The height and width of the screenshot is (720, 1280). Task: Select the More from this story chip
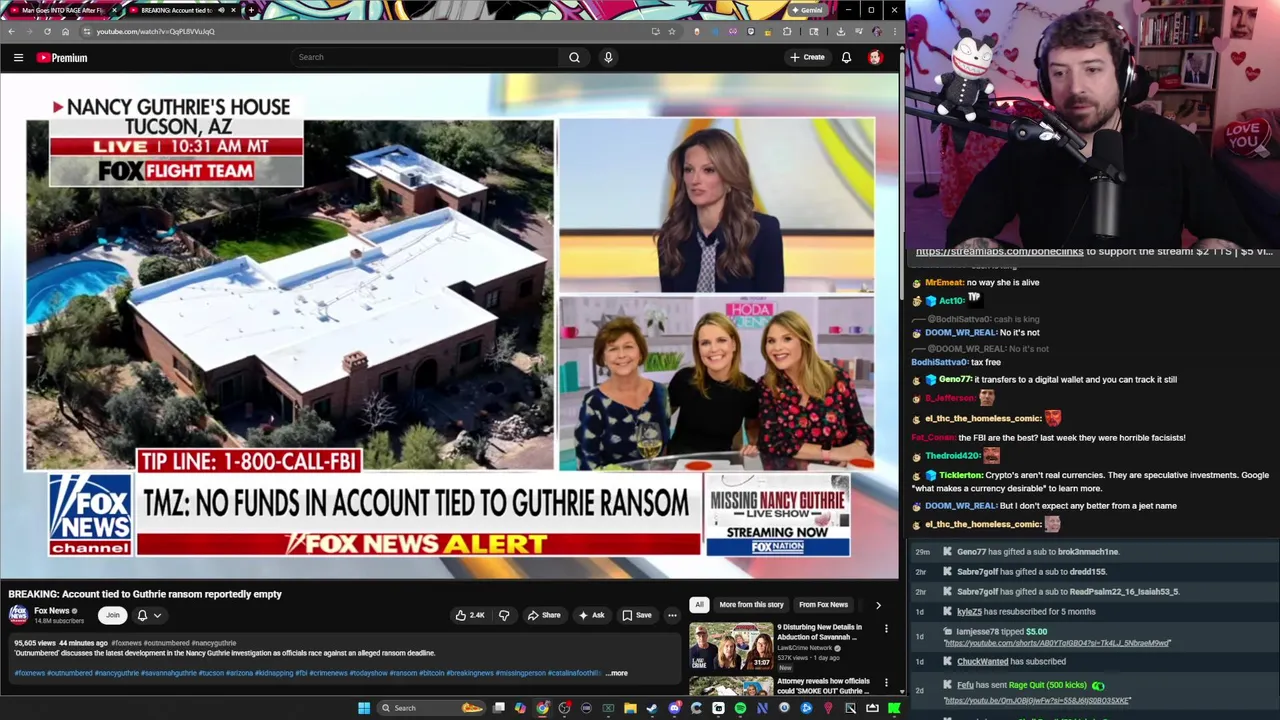(751, 604)
